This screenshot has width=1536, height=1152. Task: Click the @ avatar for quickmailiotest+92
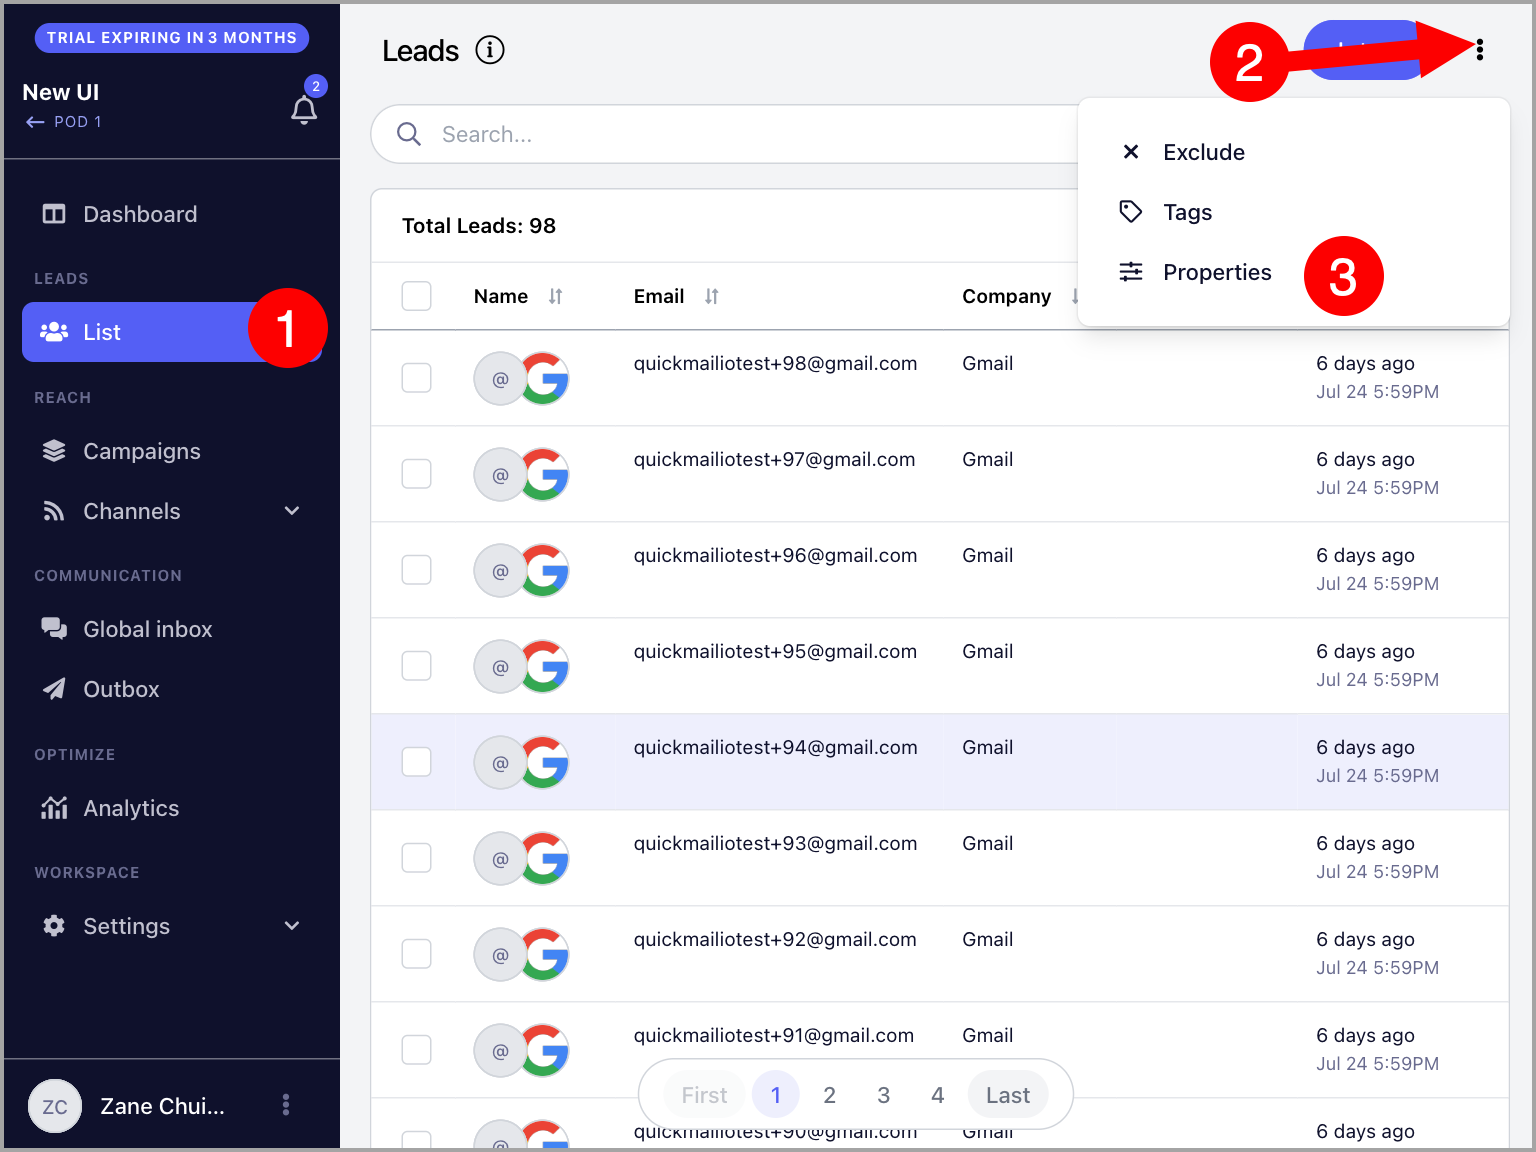tap(500, 955)
